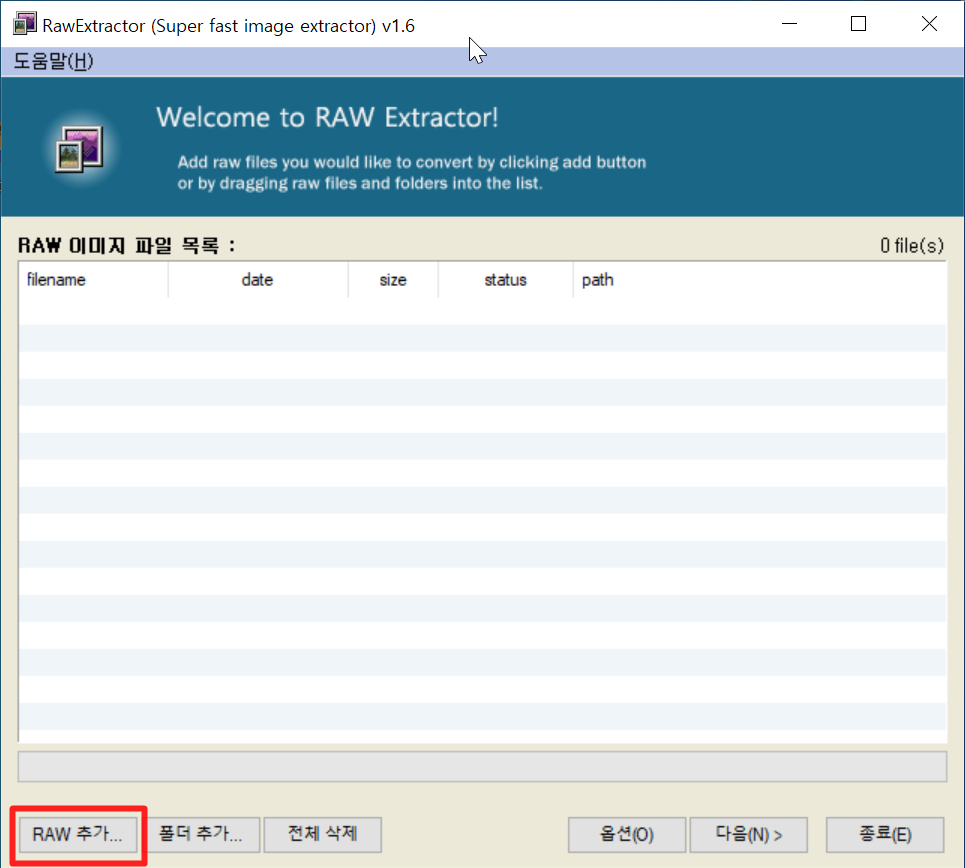The height and width of the screenshot is (868, 965).
Task: Click the 'Welcome to RAW Extractor!' heading
Action: 327,117
